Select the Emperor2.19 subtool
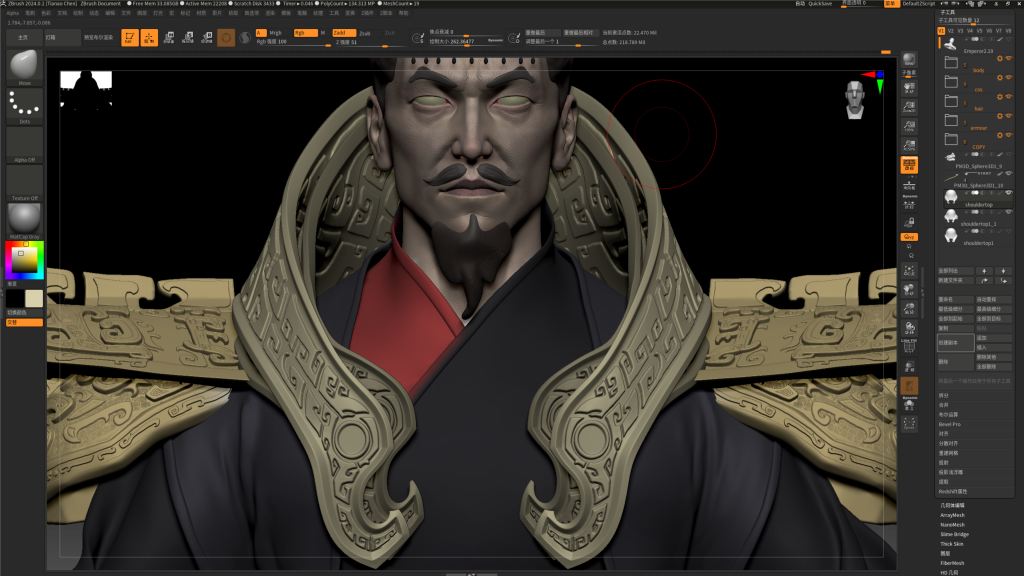Viewport: 1024px width, 576px height. point(976,44)
